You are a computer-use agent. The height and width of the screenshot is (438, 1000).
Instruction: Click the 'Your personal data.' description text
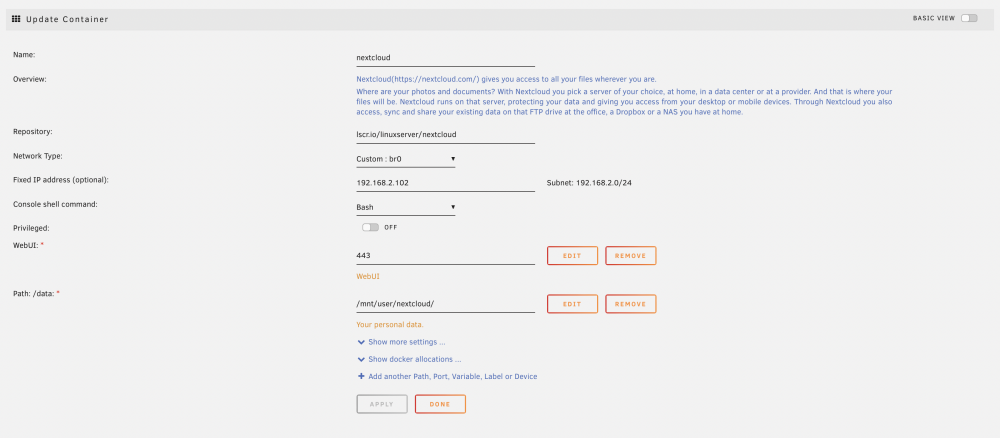point(390,325)
